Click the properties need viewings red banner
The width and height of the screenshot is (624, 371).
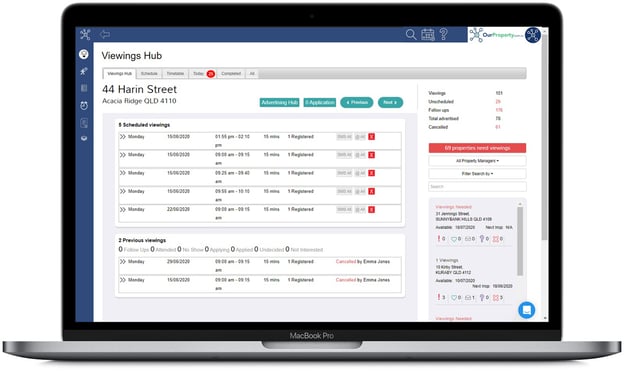477,148
